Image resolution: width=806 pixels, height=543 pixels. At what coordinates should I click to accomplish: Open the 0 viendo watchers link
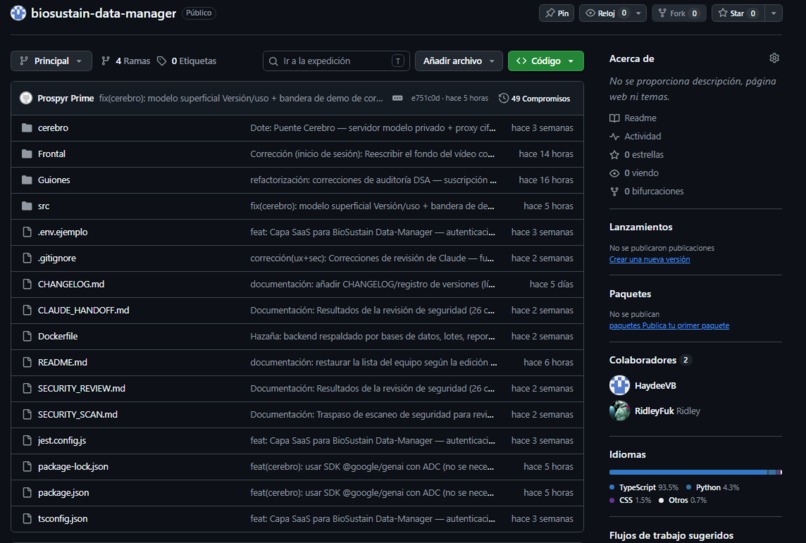[634, 173]
